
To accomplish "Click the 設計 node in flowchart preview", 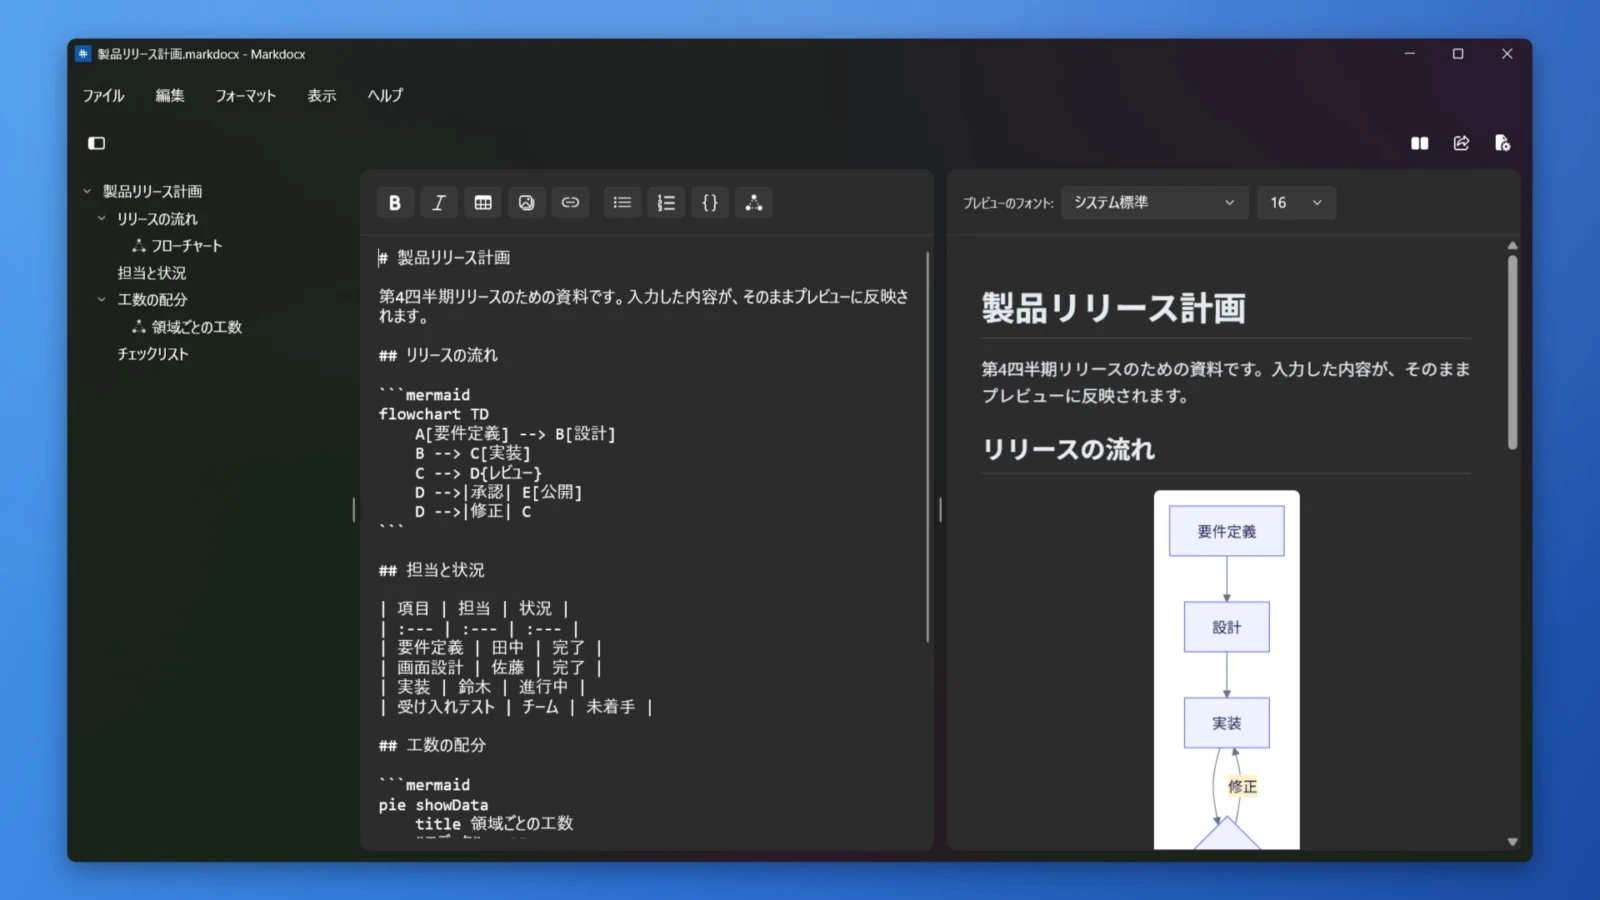I will [x=1227, y=627].
